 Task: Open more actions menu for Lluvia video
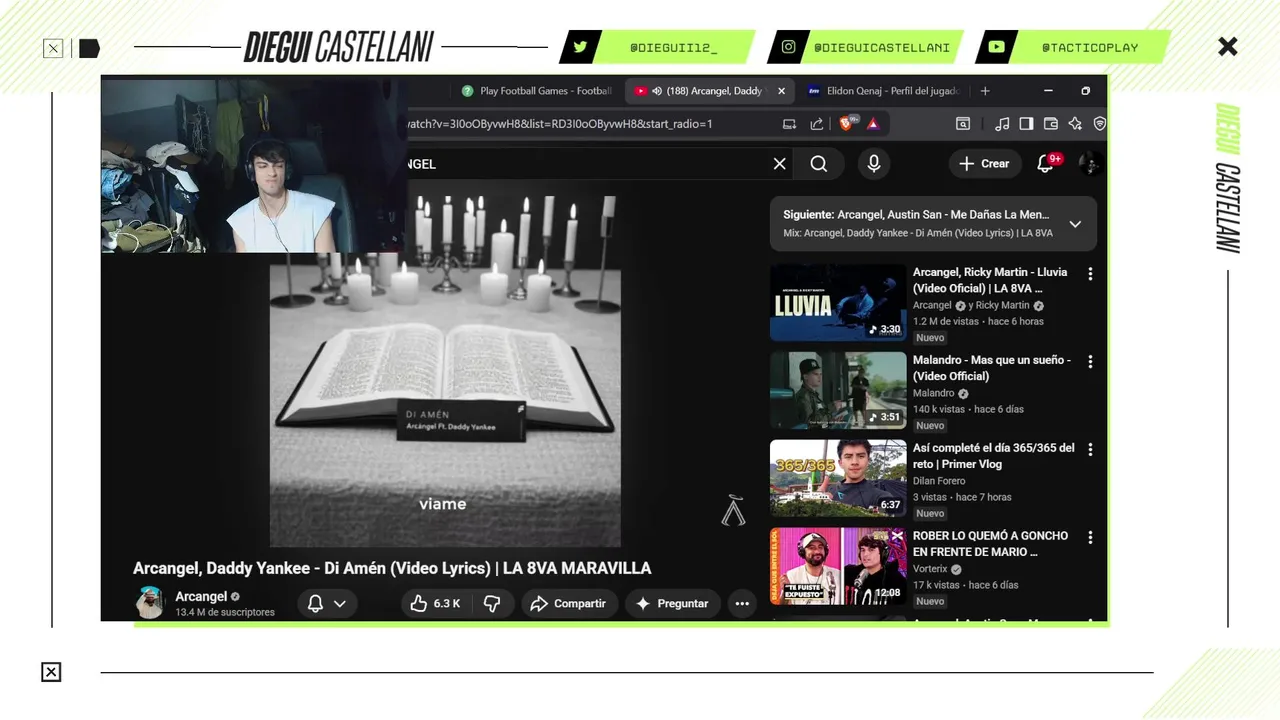click(x=1090, y=274)
